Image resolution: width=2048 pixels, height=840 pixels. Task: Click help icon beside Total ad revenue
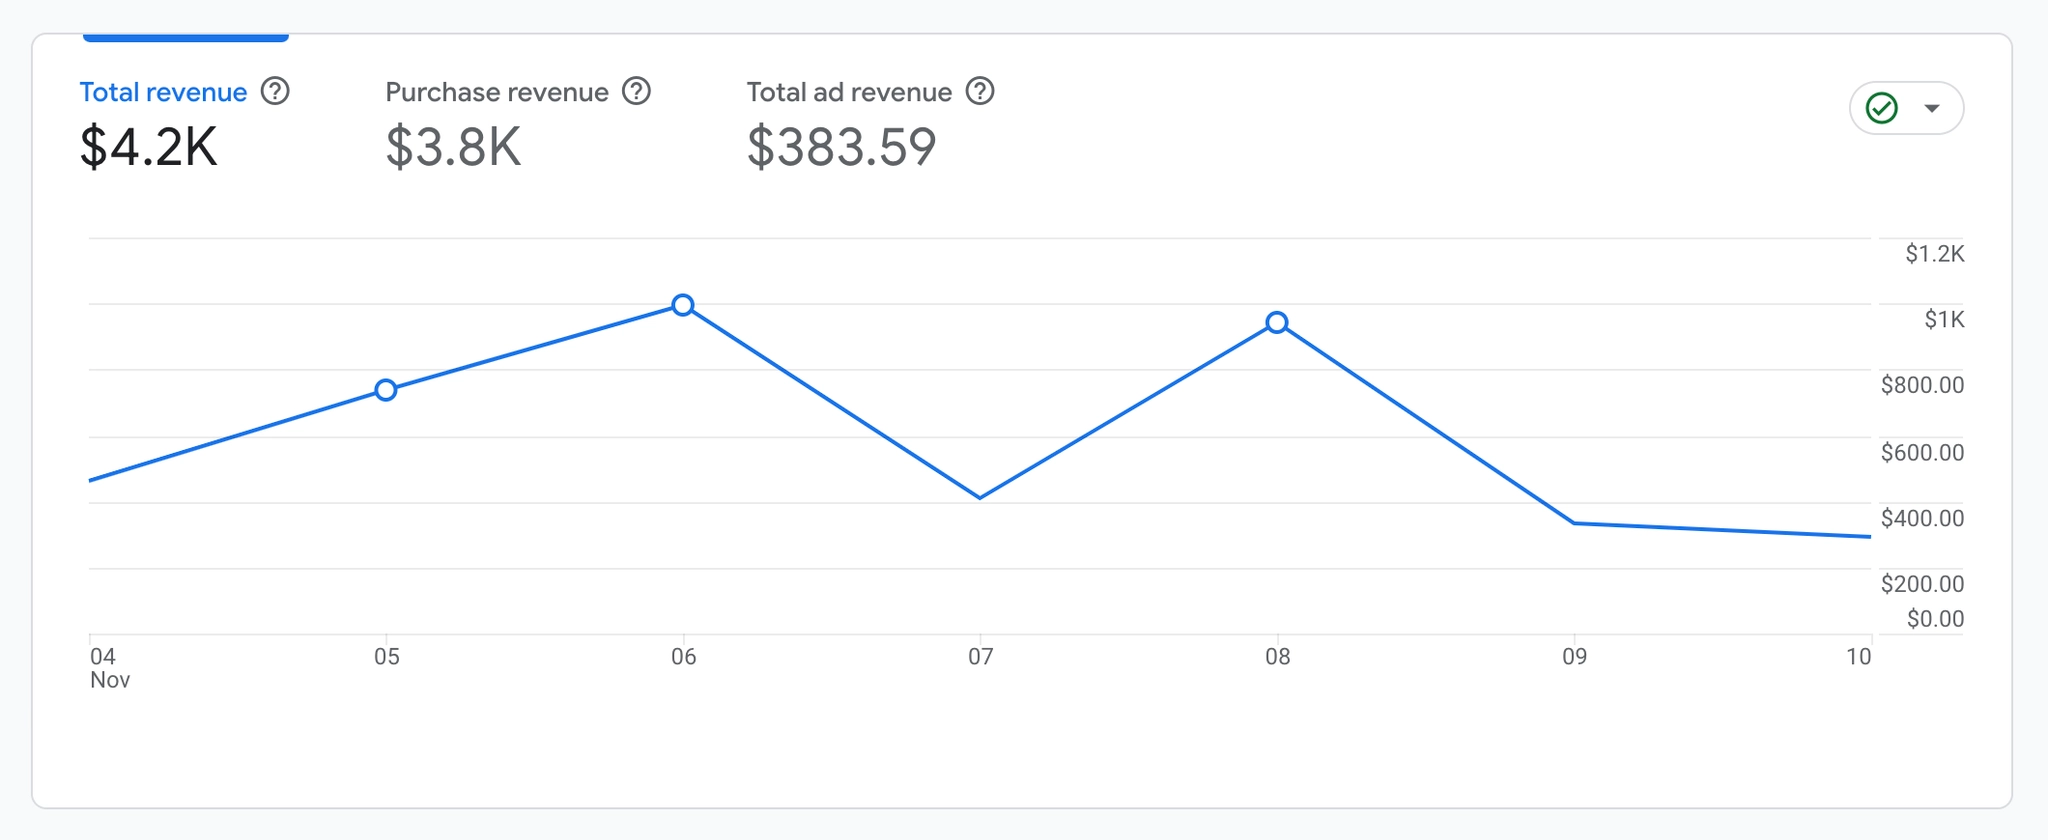point(980,91)
